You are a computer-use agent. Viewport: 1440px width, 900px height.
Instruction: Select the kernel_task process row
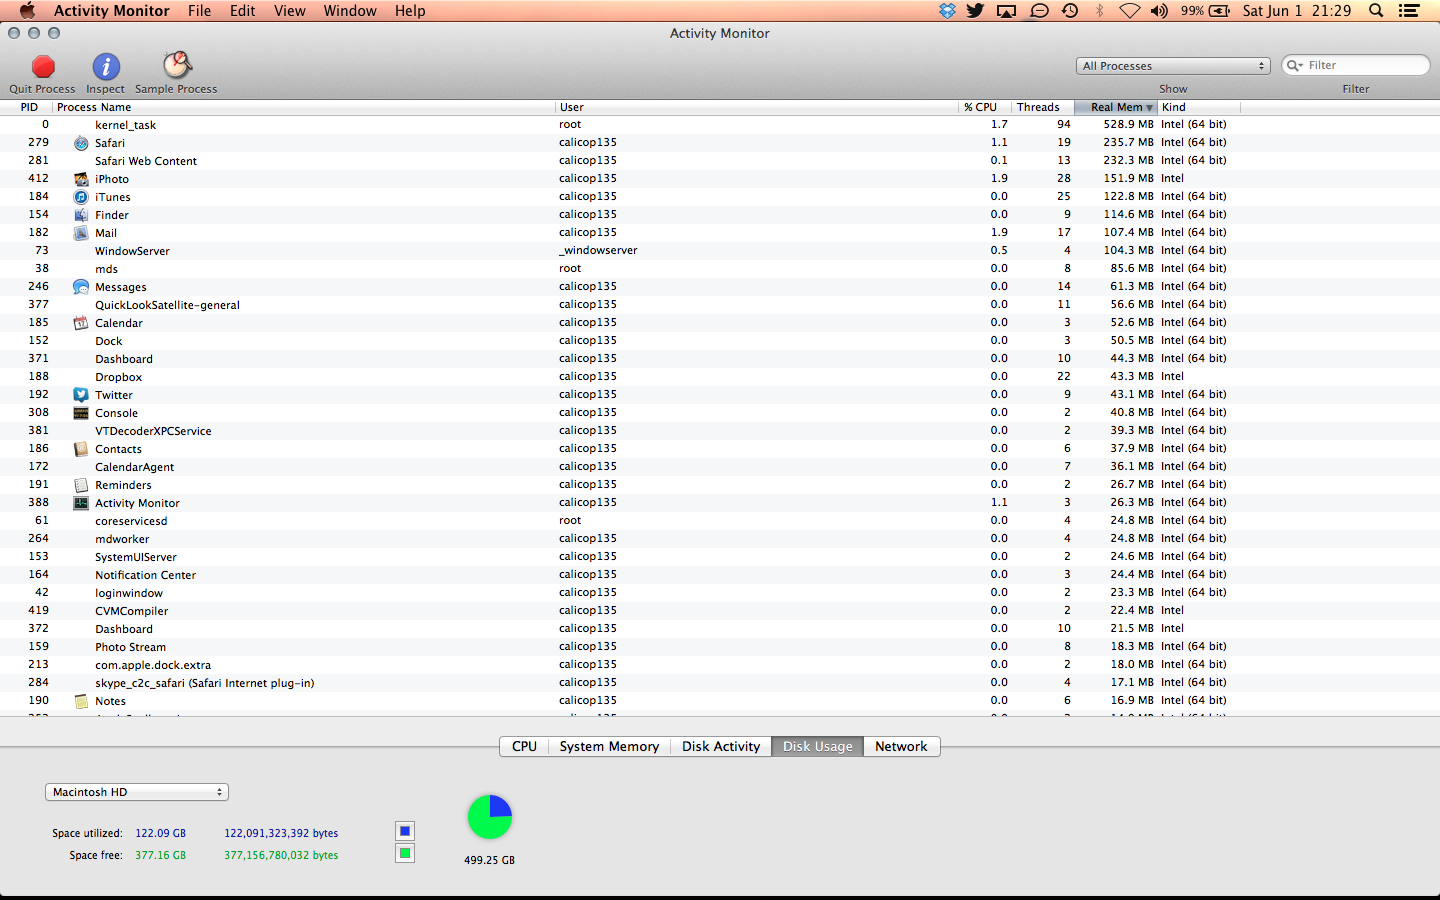pos(720,125)
